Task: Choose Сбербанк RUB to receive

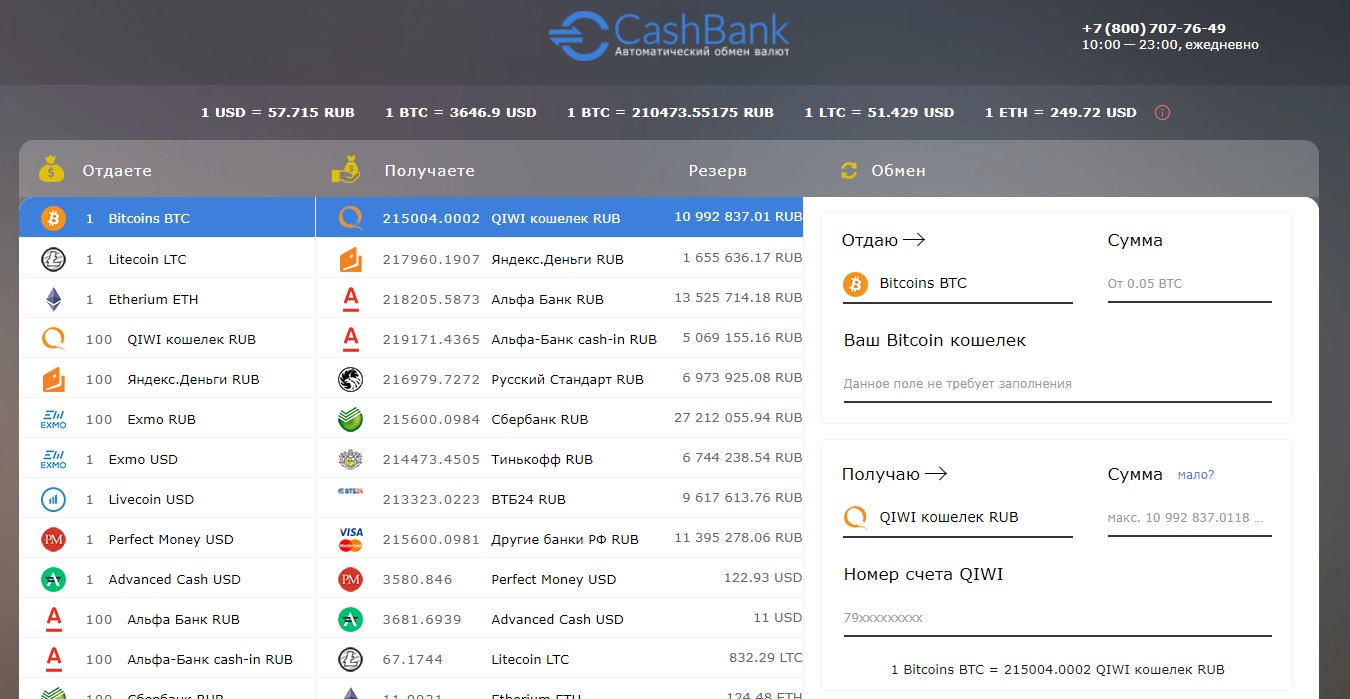Action: pos(559,419)
